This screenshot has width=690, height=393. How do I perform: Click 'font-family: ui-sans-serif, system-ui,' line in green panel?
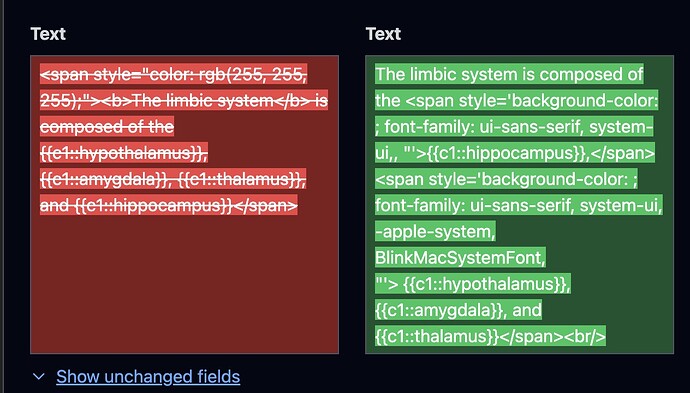click(519, 205)
